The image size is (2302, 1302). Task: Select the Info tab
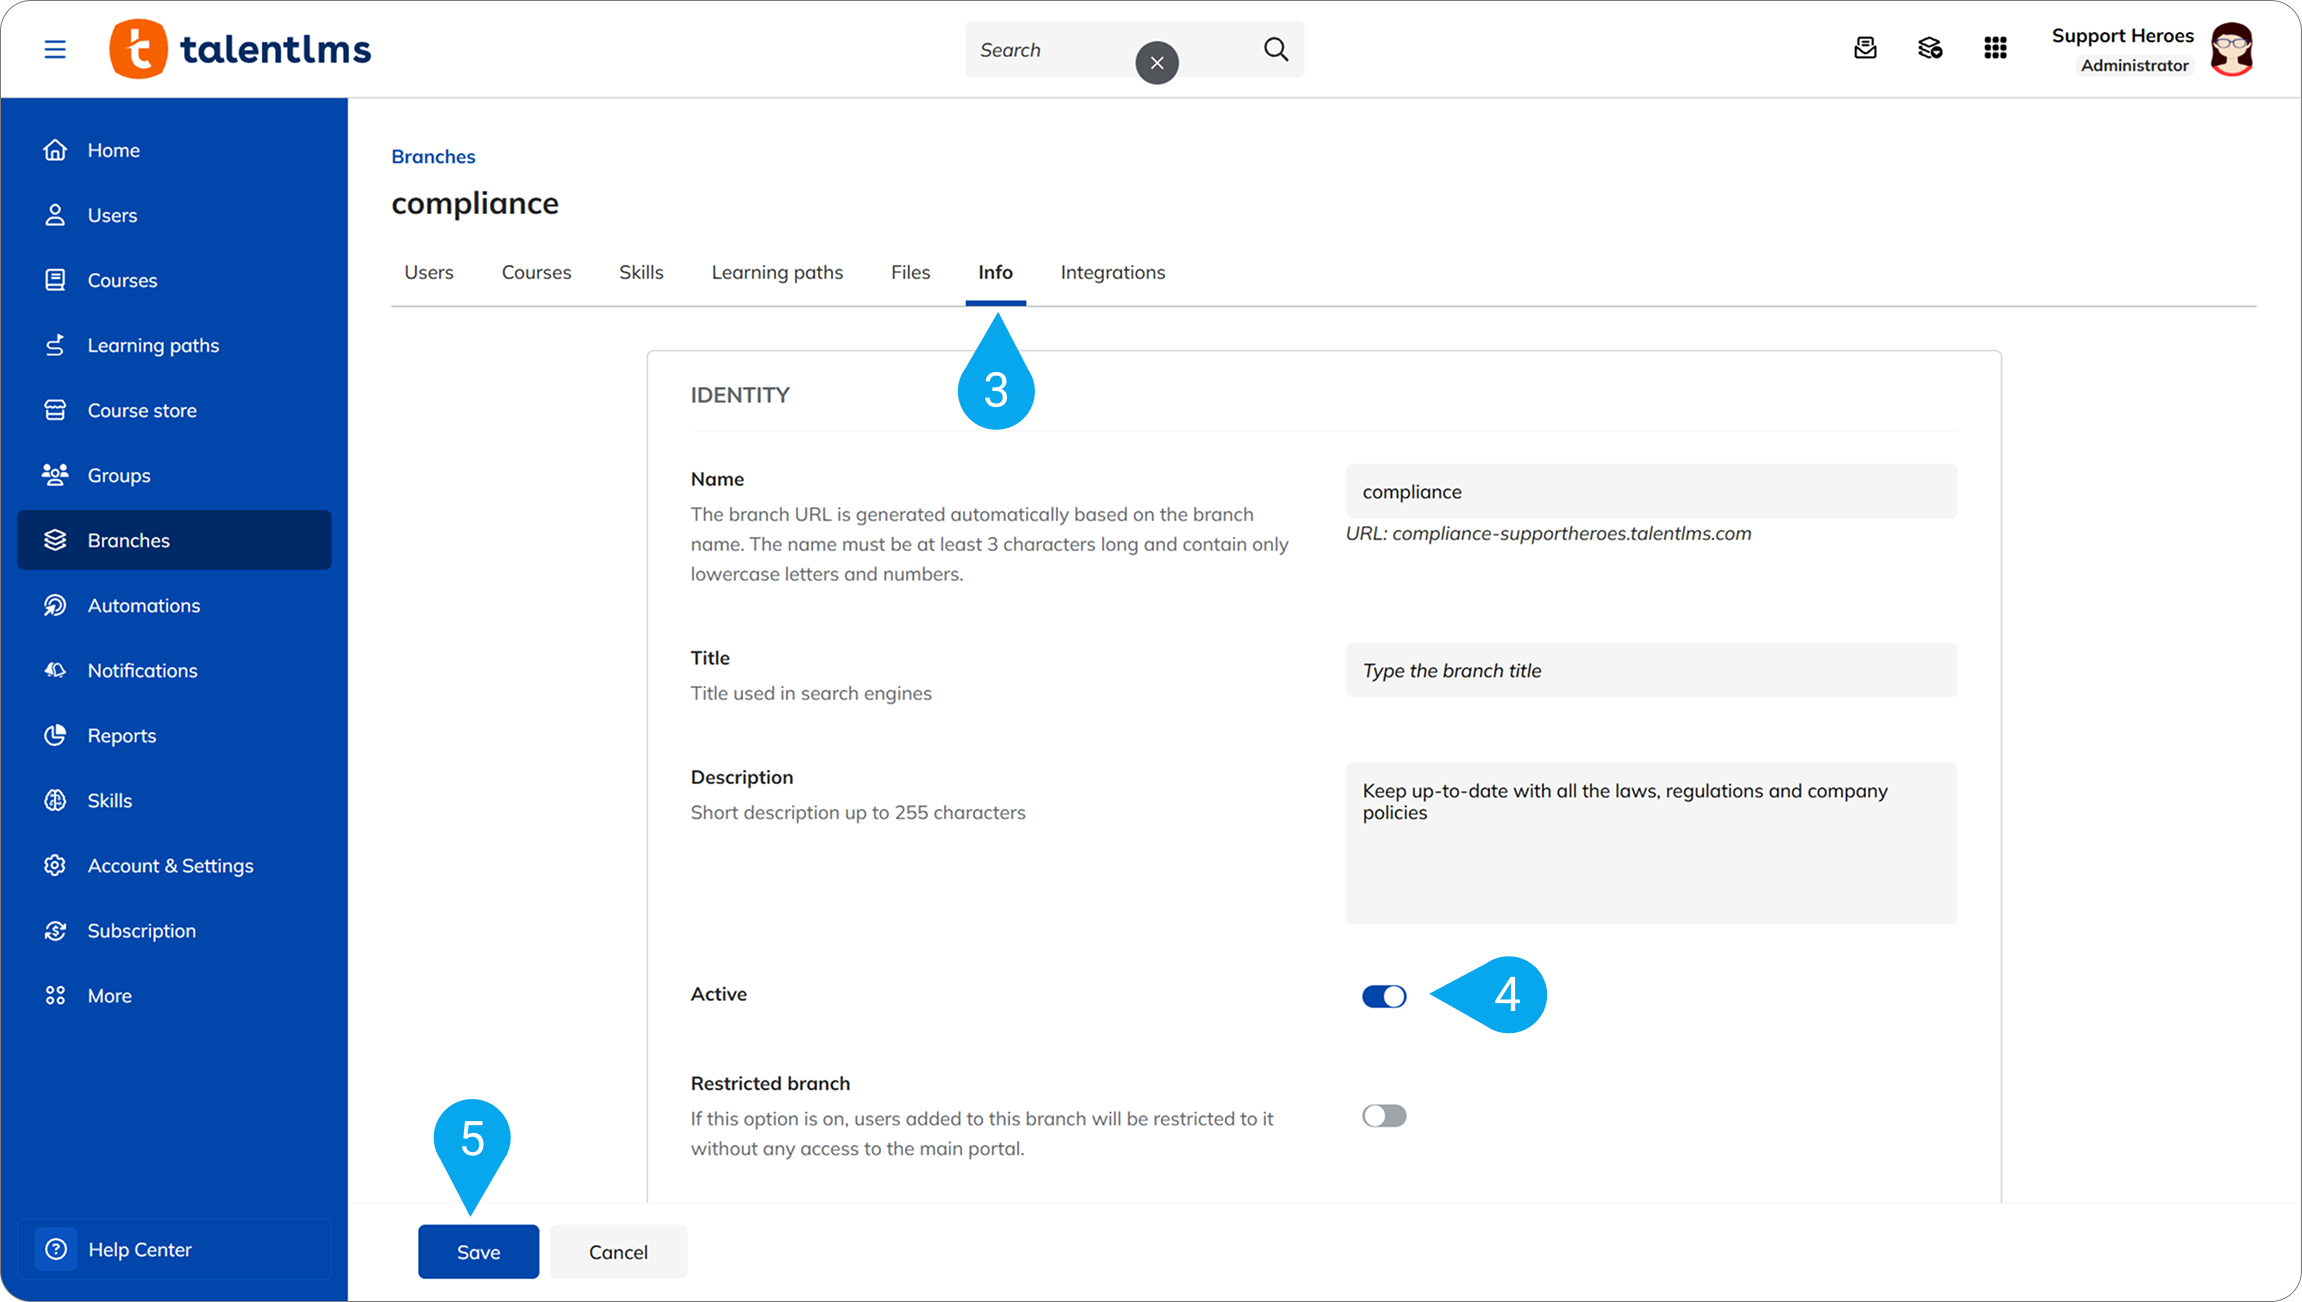pos(995,272)
